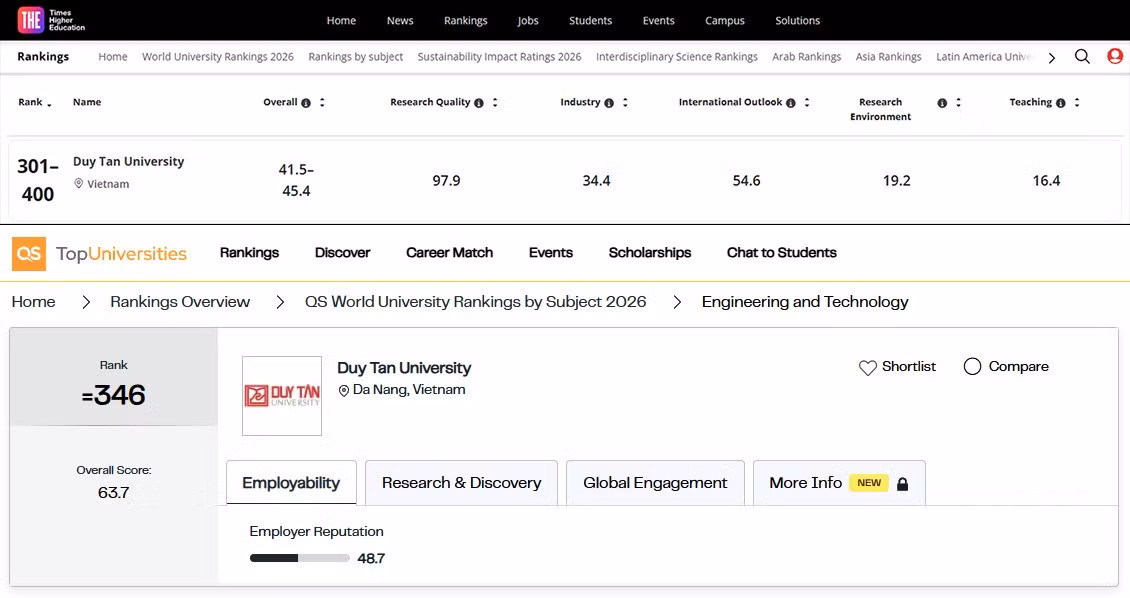Click the Shortlist heart icon
Image resolution: width=1130 pixels, height=598 pixels.
click(x=868, y=367)
